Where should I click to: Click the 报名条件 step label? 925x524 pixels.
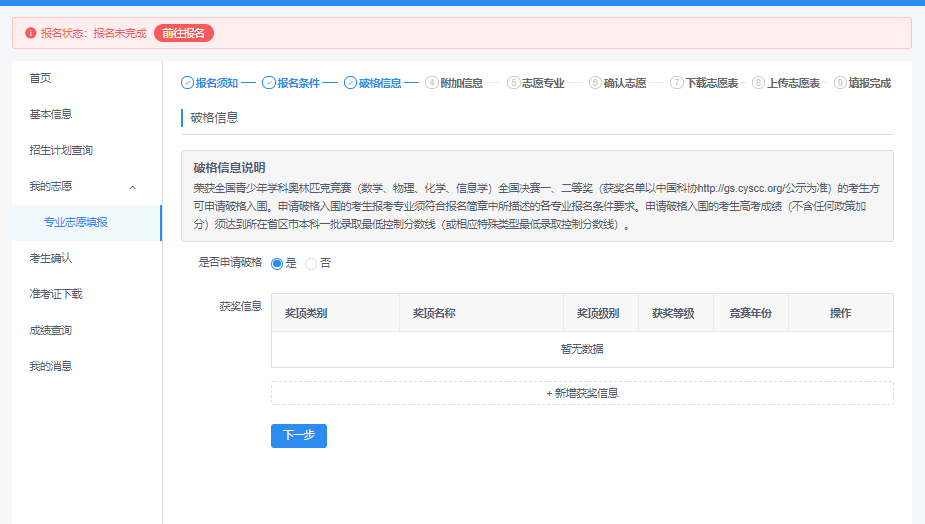coord(299,83)
